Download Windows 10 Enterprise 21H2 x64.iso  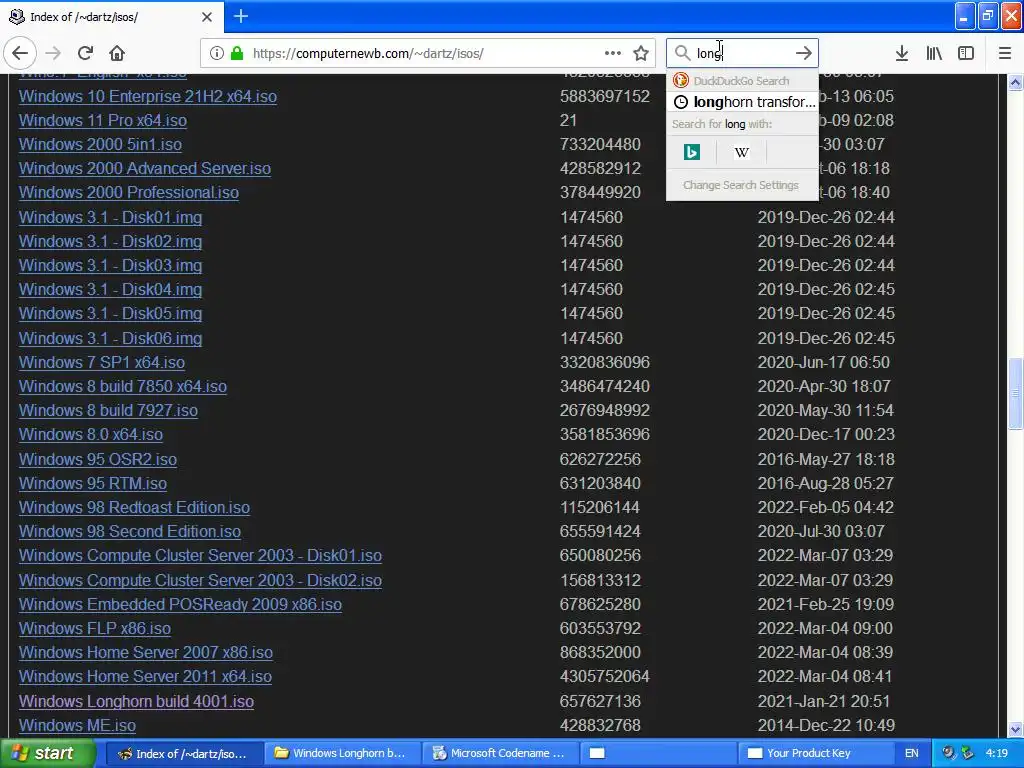148,96
